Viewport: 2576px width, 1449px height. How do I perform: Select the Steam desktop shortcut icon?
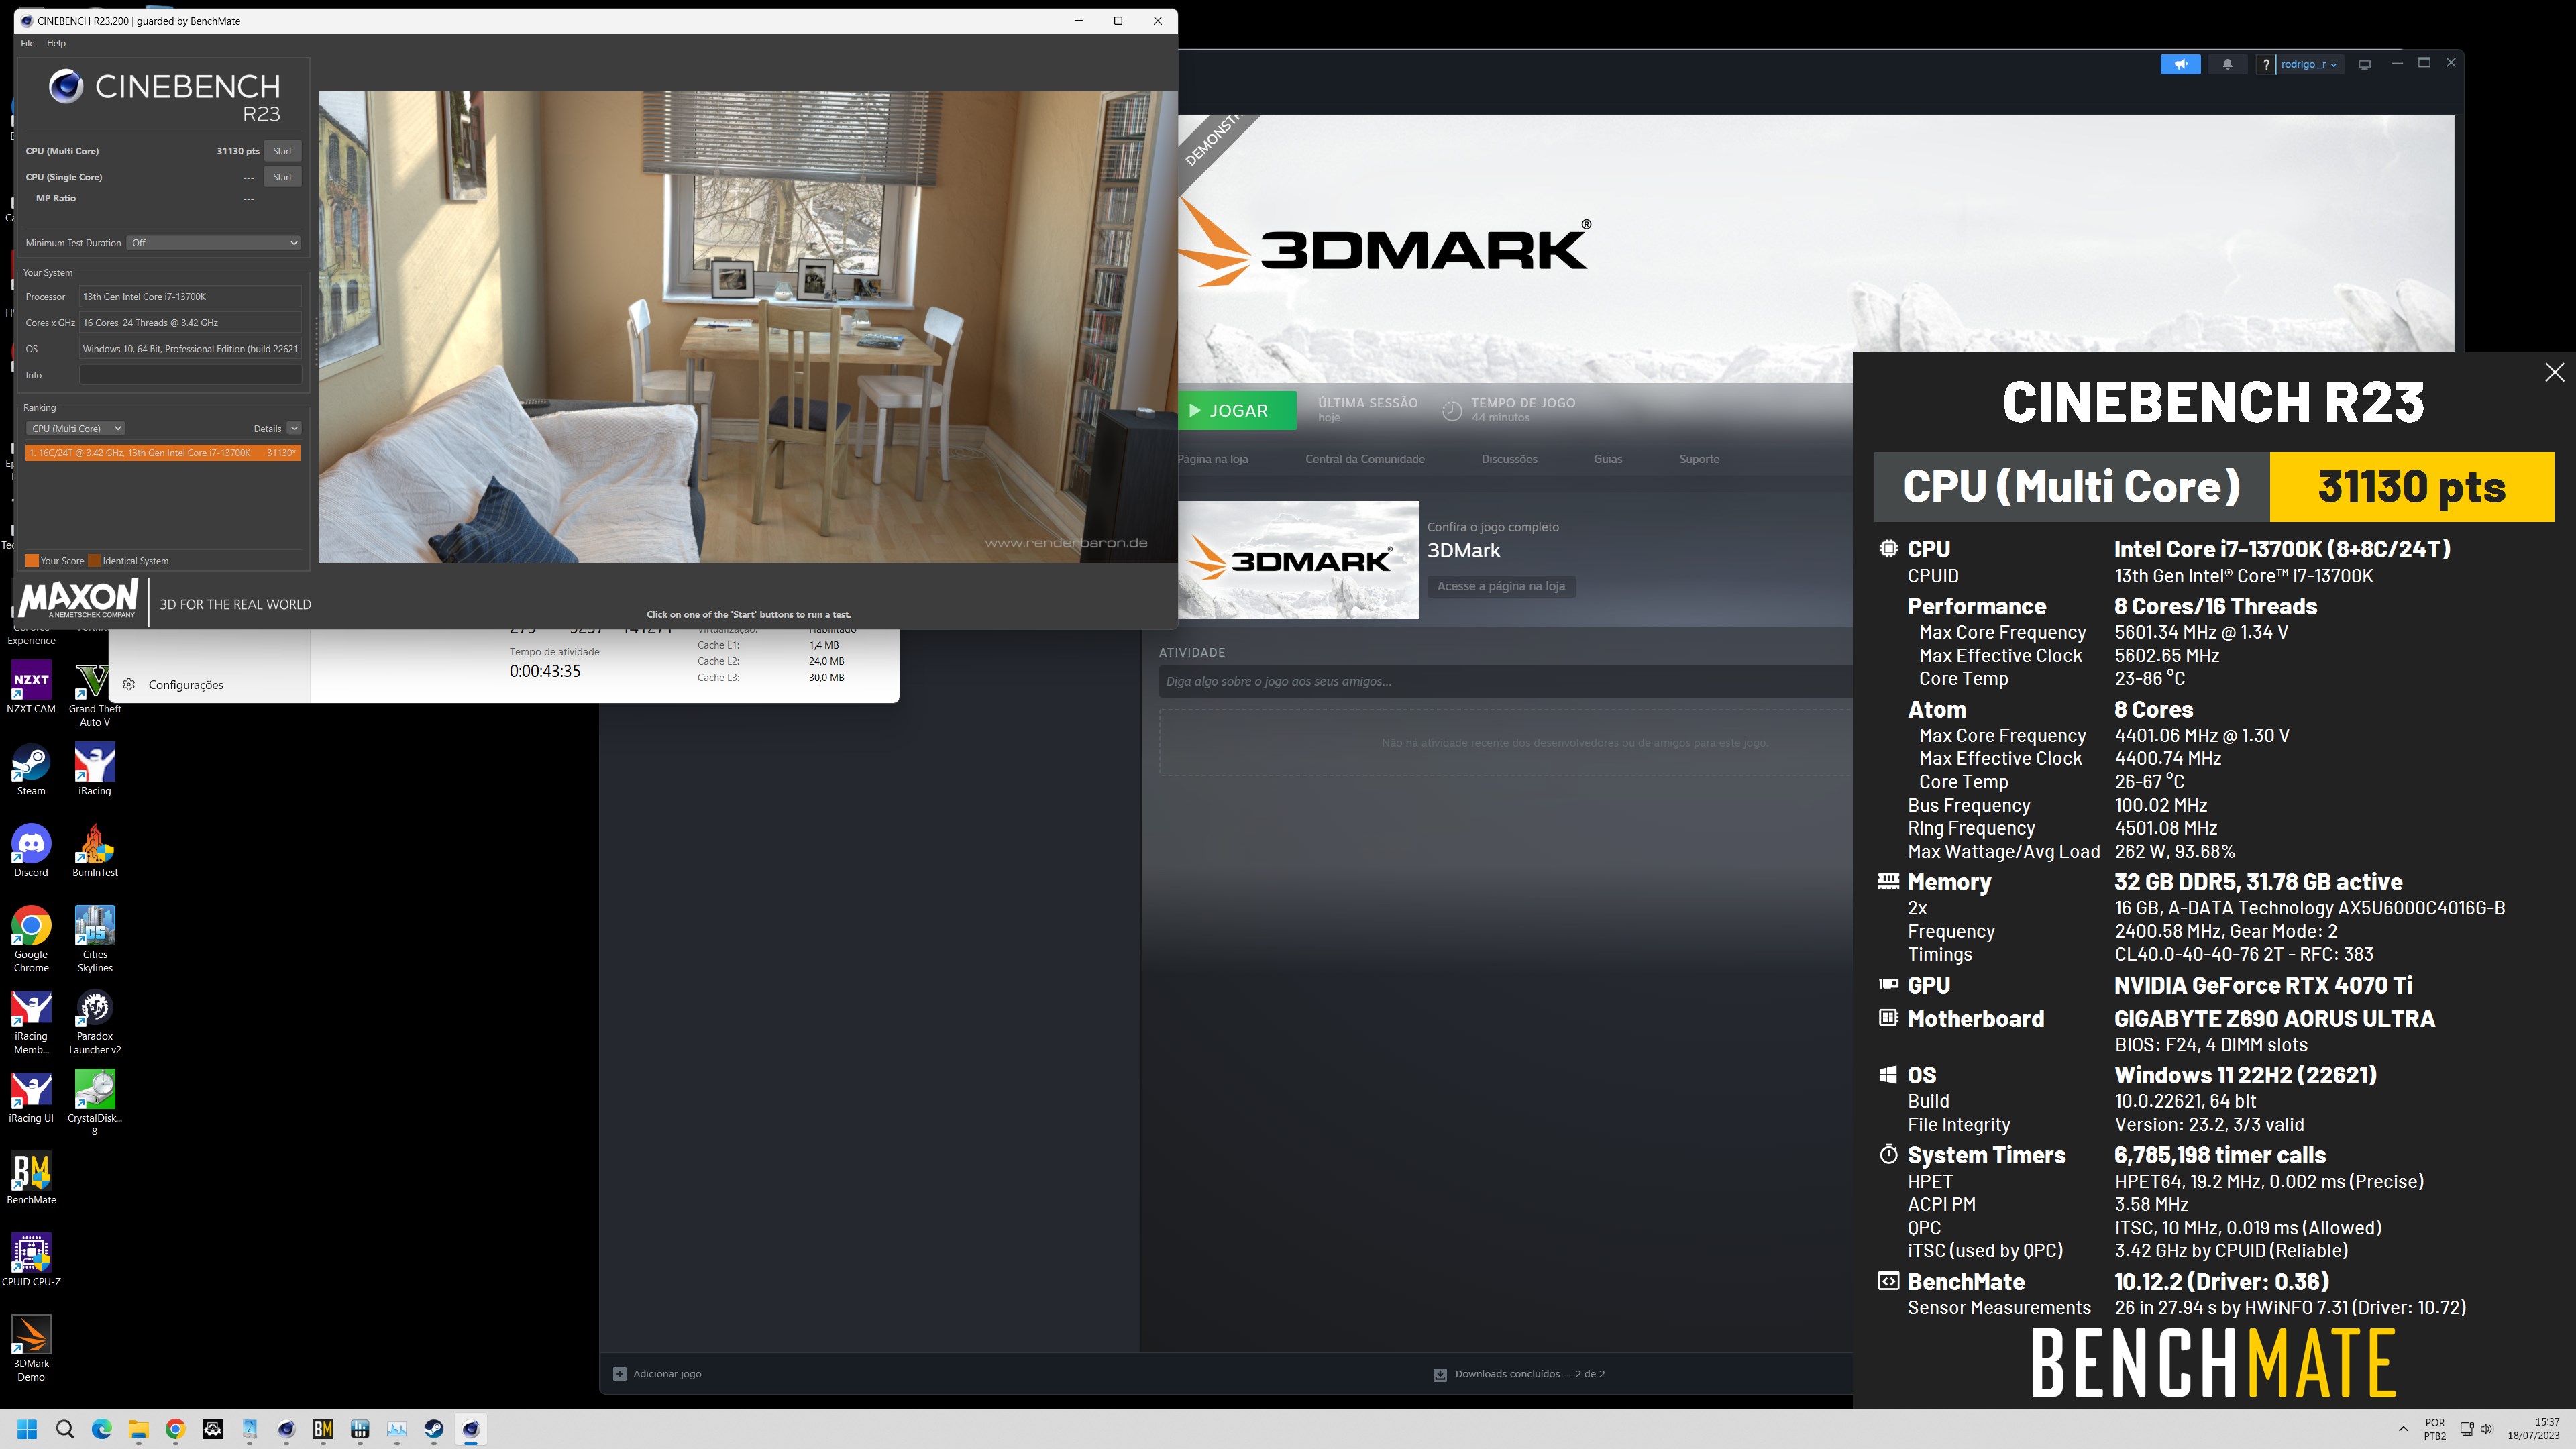(31, 770)
